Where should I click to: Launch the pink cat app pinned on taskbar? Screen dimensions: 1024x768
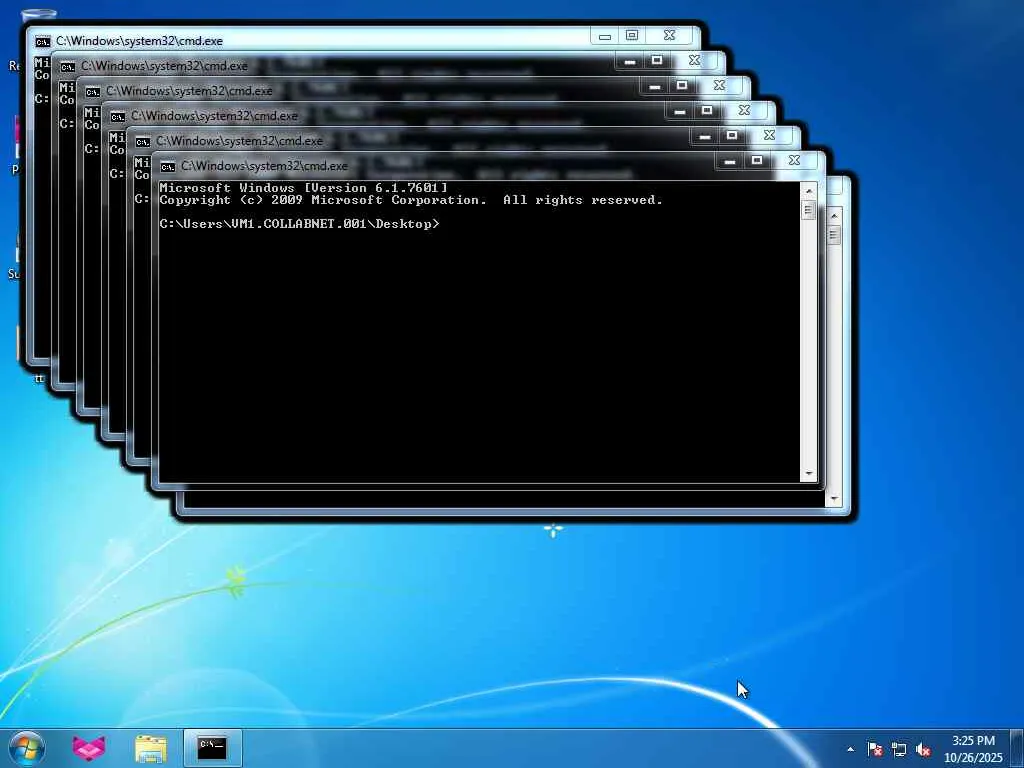(89, 748)
